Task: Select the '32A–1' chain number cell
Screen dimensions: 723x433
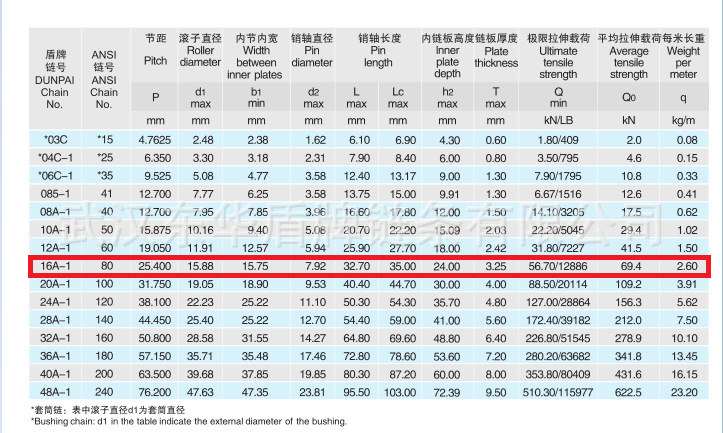Action: coord(55,338)
